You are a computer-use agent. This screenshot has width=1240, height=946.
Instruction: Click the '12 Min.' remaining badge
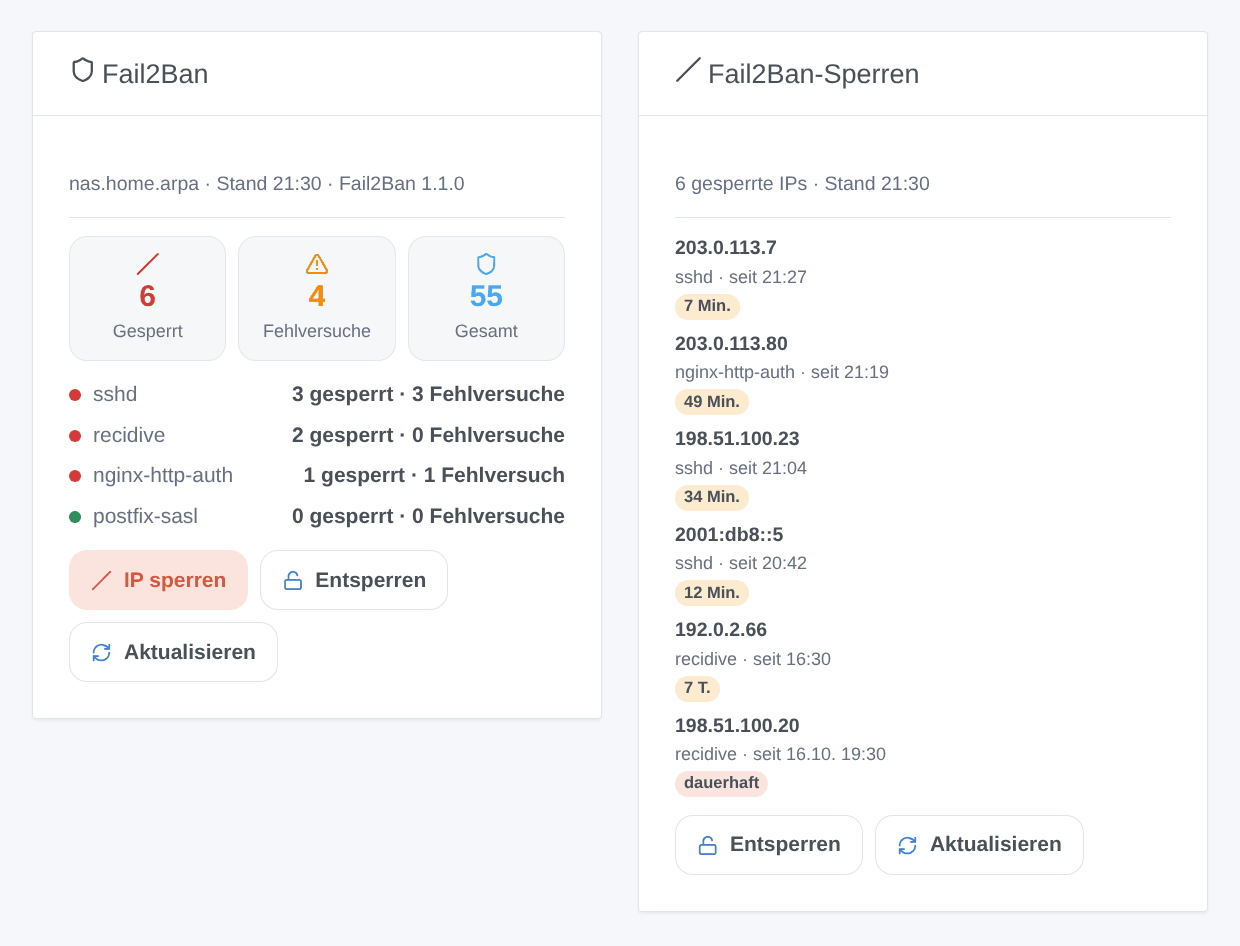pyautogui.click(x=712, y=593)
